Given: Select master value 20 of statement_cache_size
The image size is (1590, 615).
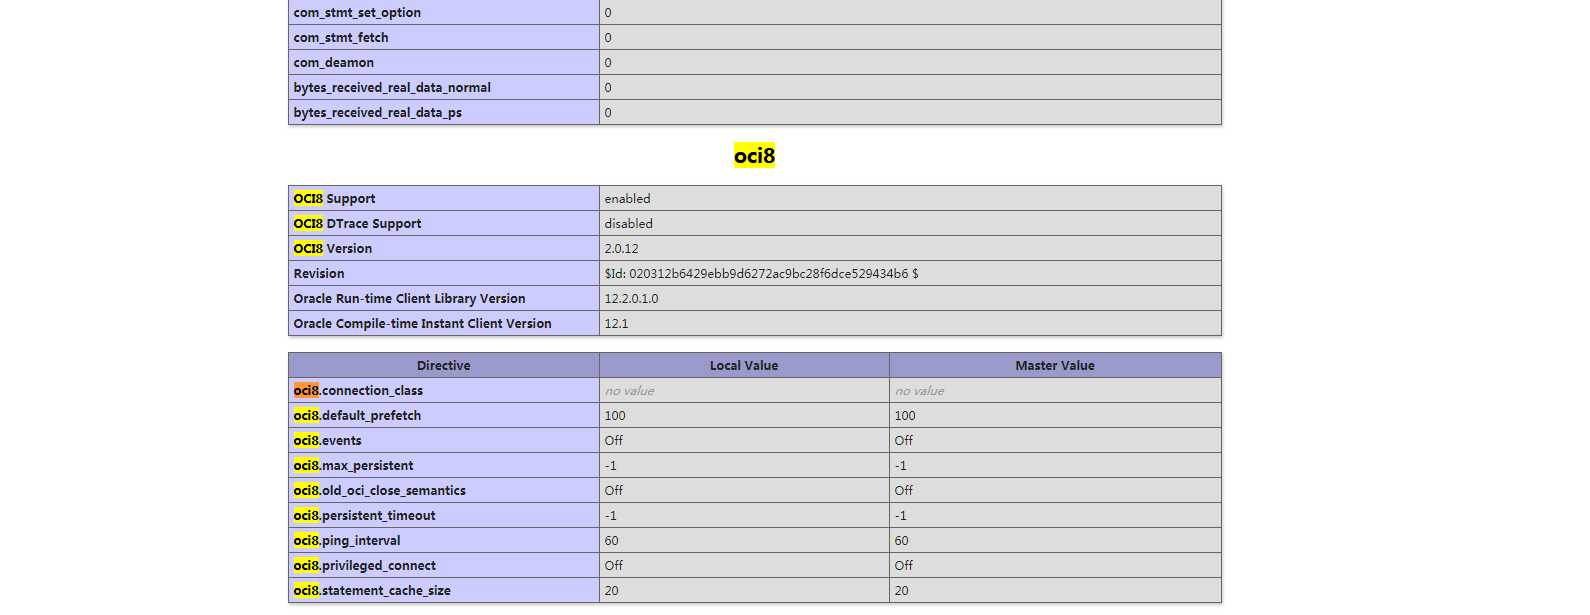Looking at the screenshot, I should [901, 590].
